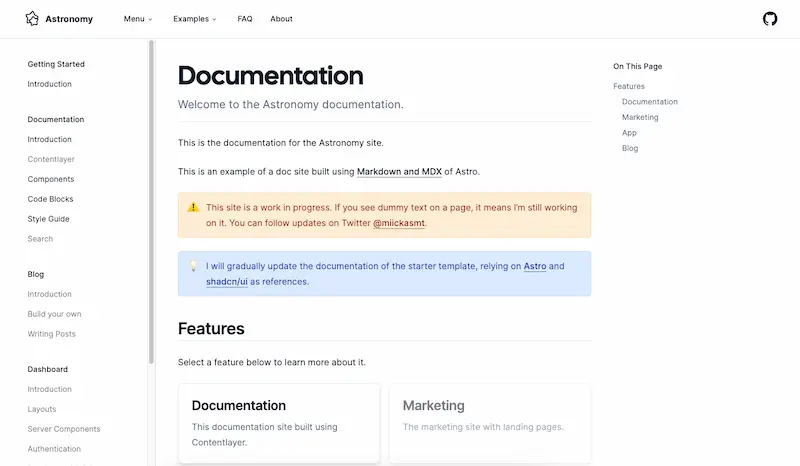Click the Getting Started Introduction link

click(x=49, y=84)
